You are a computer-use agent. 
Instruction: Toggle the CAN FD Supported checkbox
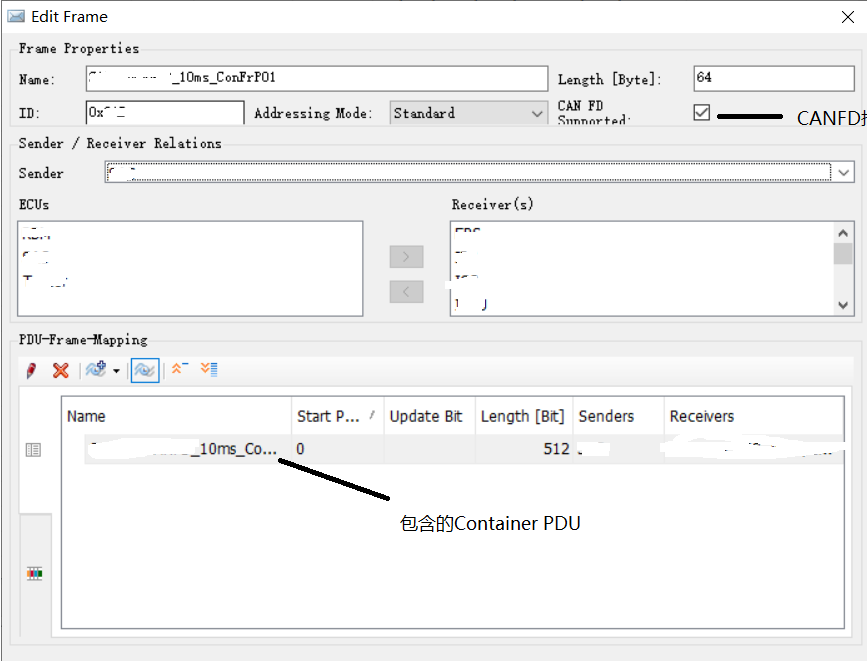click(x=702, y=112)
